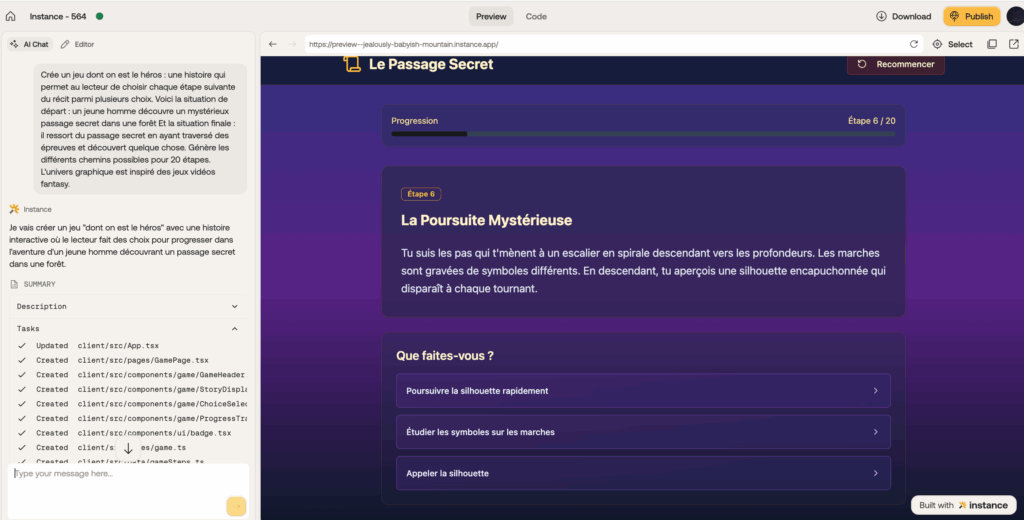
Task: Click the Progression bar
Action: [642, 133]
